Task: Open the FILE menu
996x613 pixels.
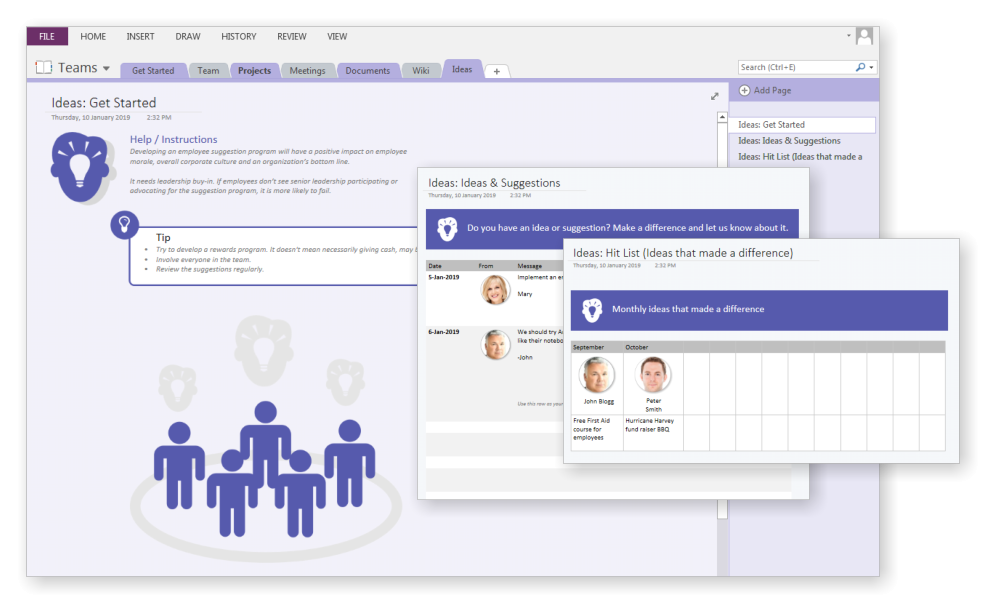Action: [x=47, y=36]
